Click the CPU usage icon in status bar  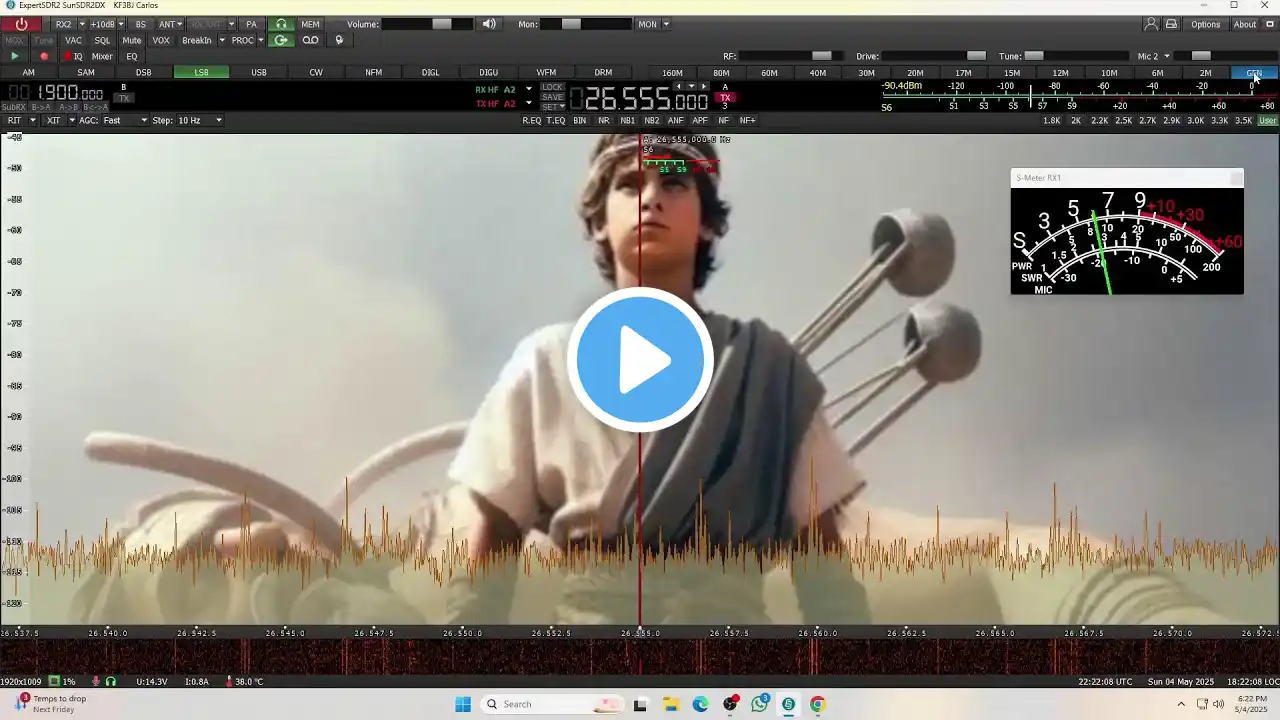[x=55, y=681]
